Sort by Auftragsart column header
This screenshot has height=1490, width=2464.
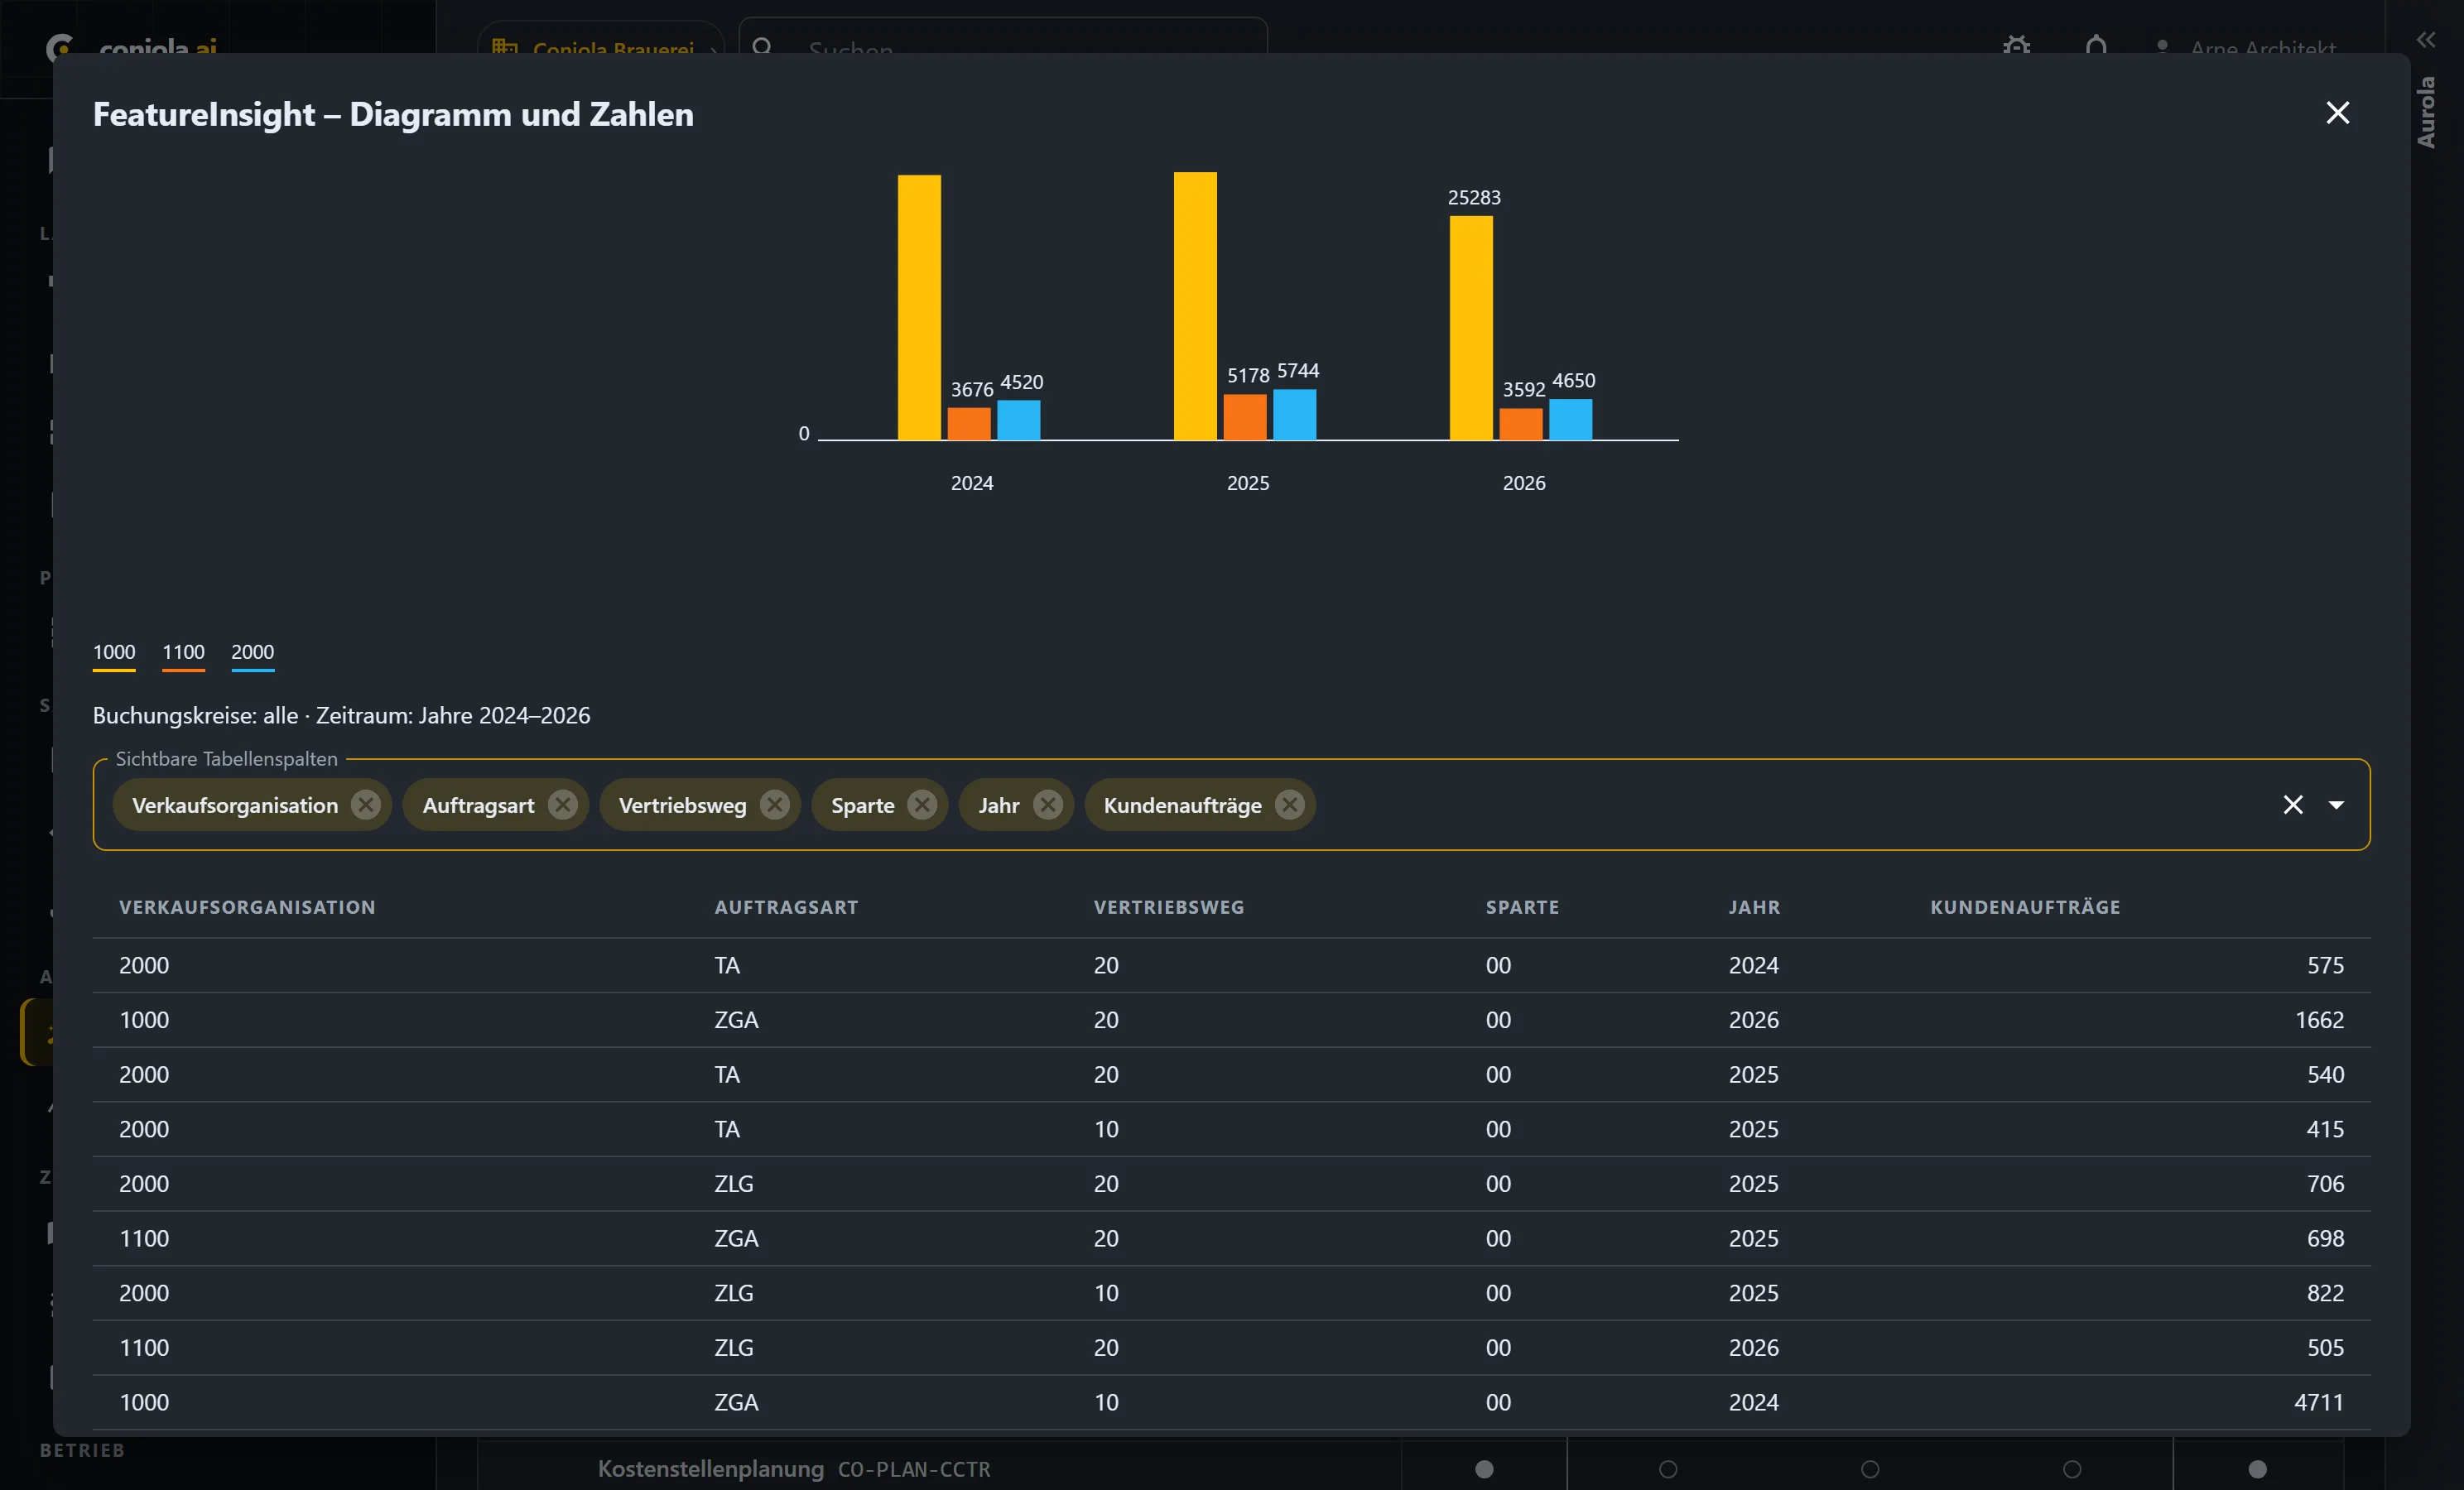click(x=786, y=907)
